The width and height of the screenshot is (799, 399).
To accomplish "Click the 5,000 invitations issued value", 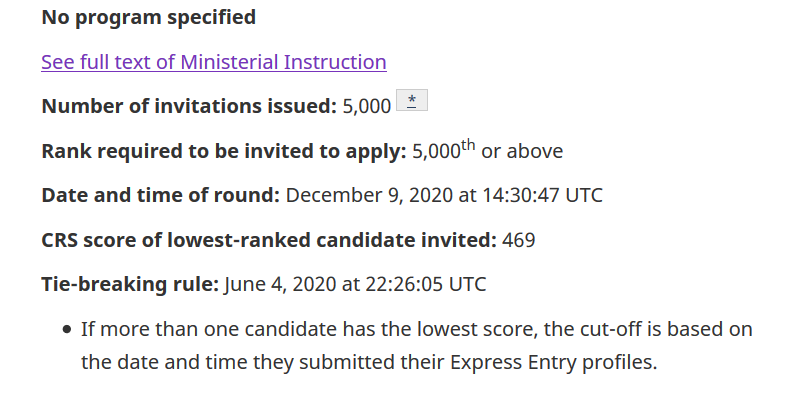I will tap(367, 107).
